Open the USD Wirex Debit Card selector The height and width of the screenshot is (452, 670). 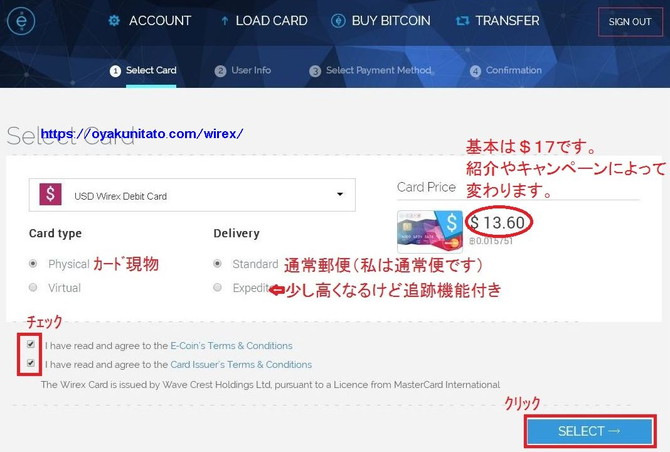192,195
